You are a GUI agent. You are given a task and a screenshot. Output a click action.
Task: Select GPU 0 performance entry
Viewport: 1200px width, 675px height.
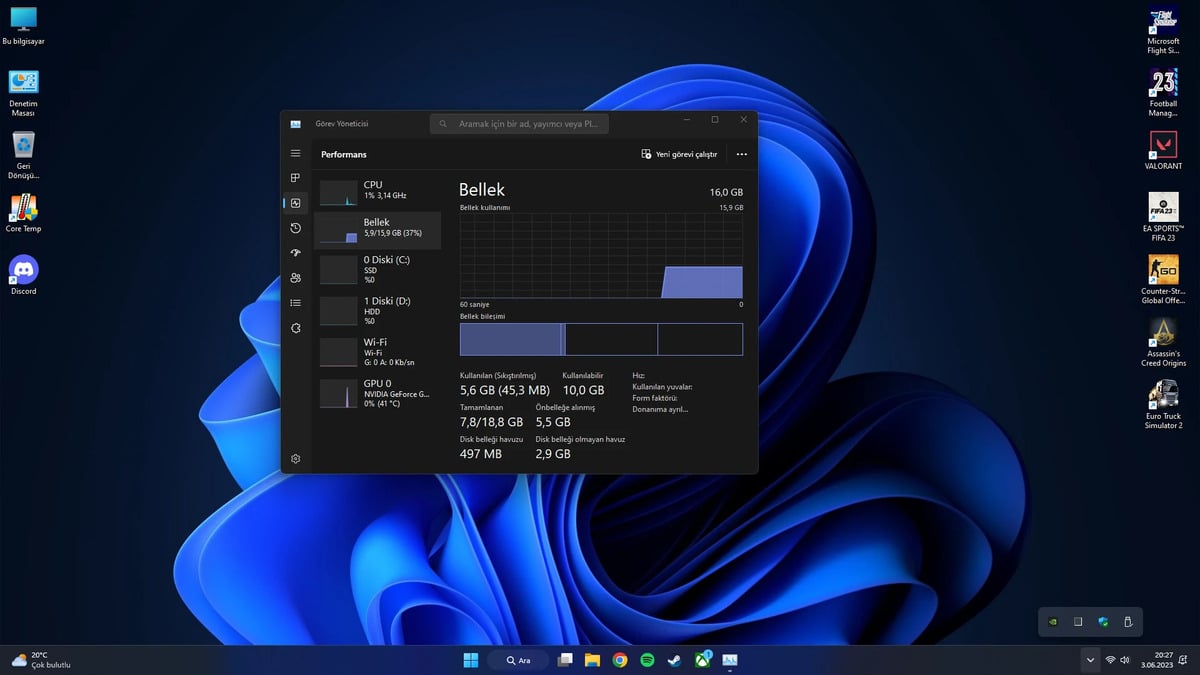click(x=378, y=394)
